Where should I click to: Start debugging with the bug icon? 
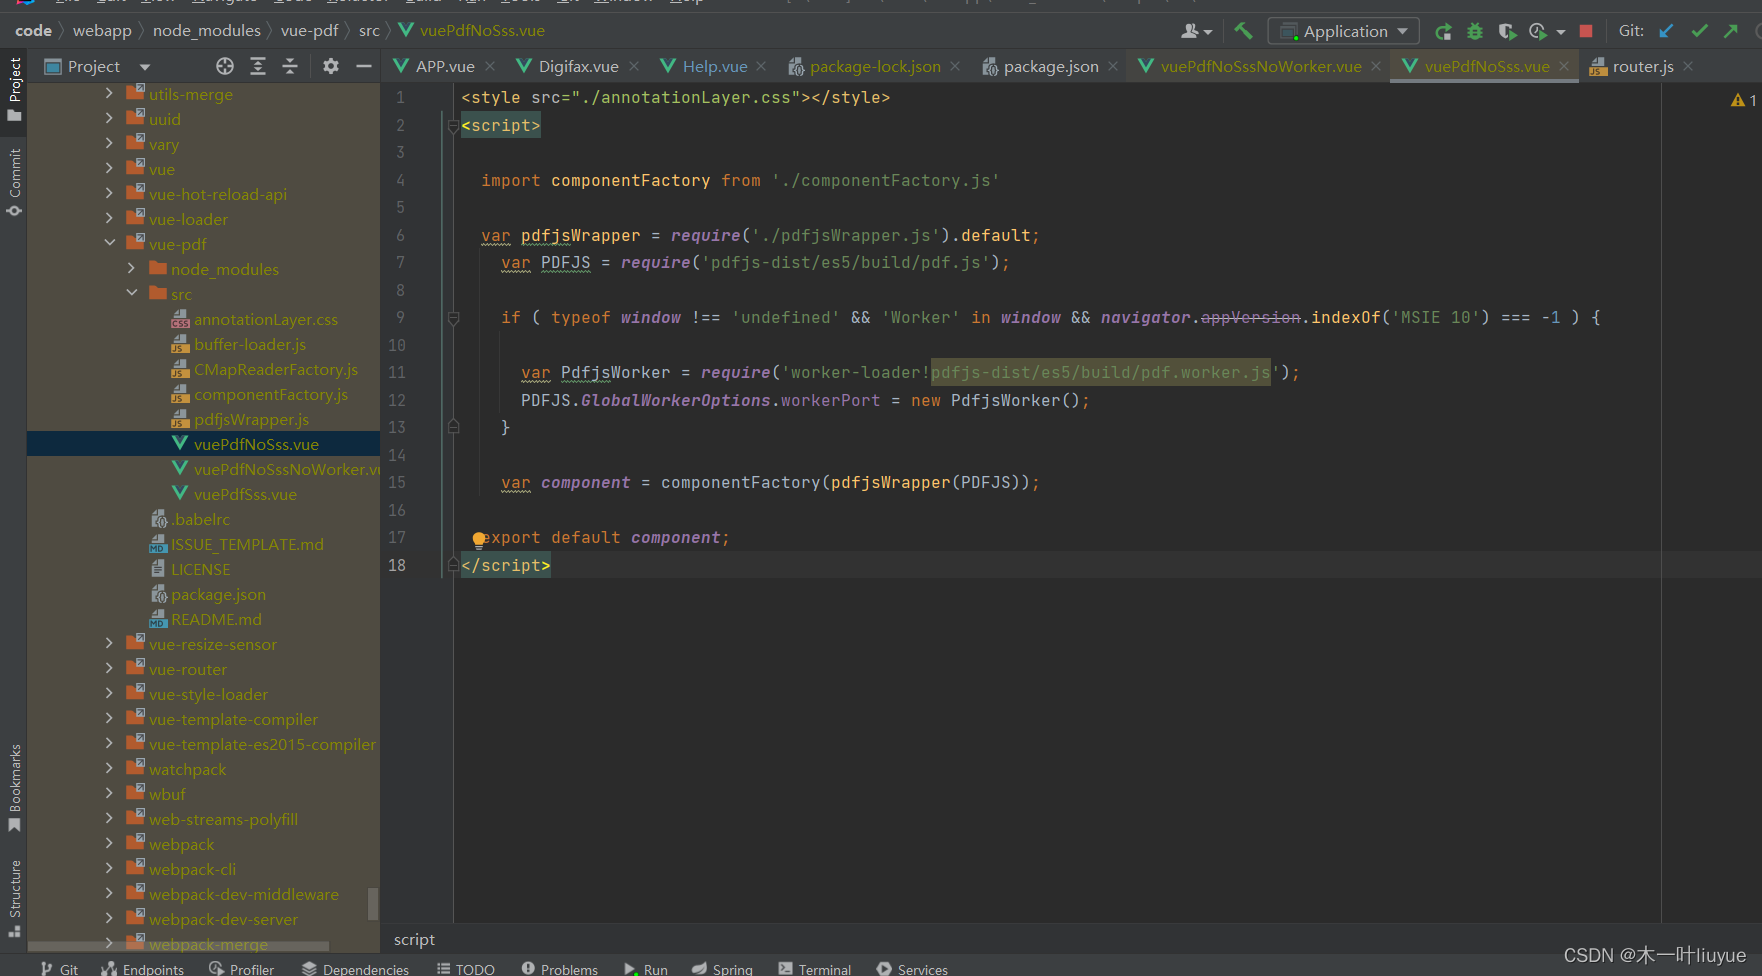point(1475,32)
